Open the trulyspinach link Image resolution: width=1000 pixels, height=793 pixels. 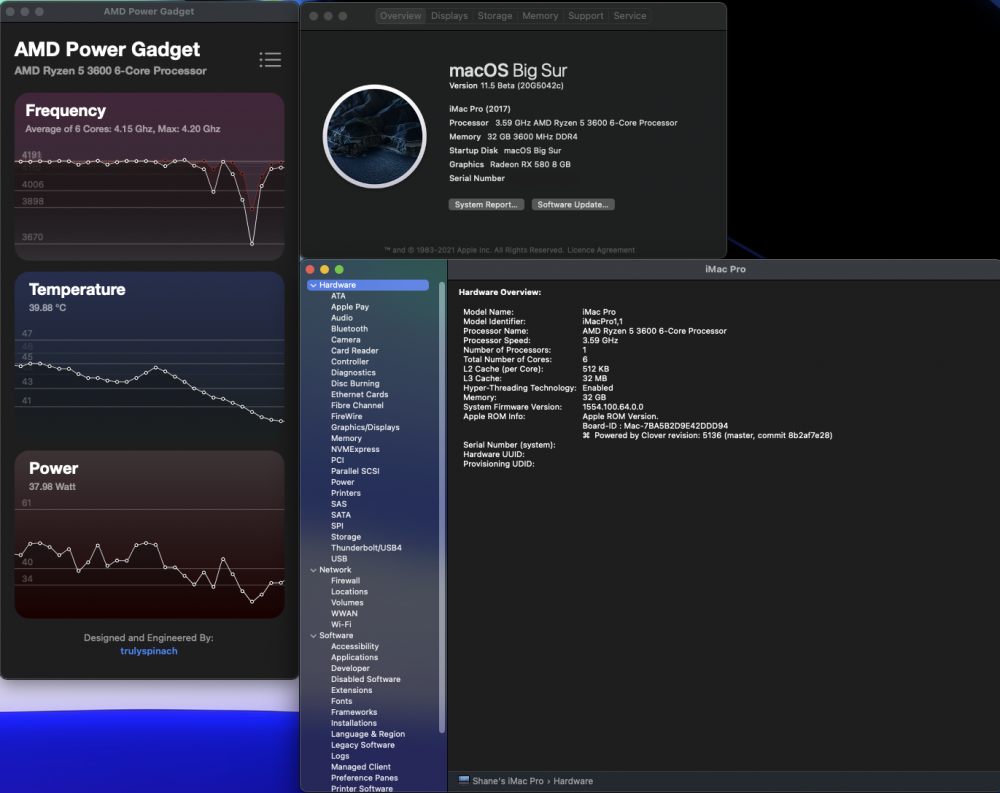pos(149,651)
